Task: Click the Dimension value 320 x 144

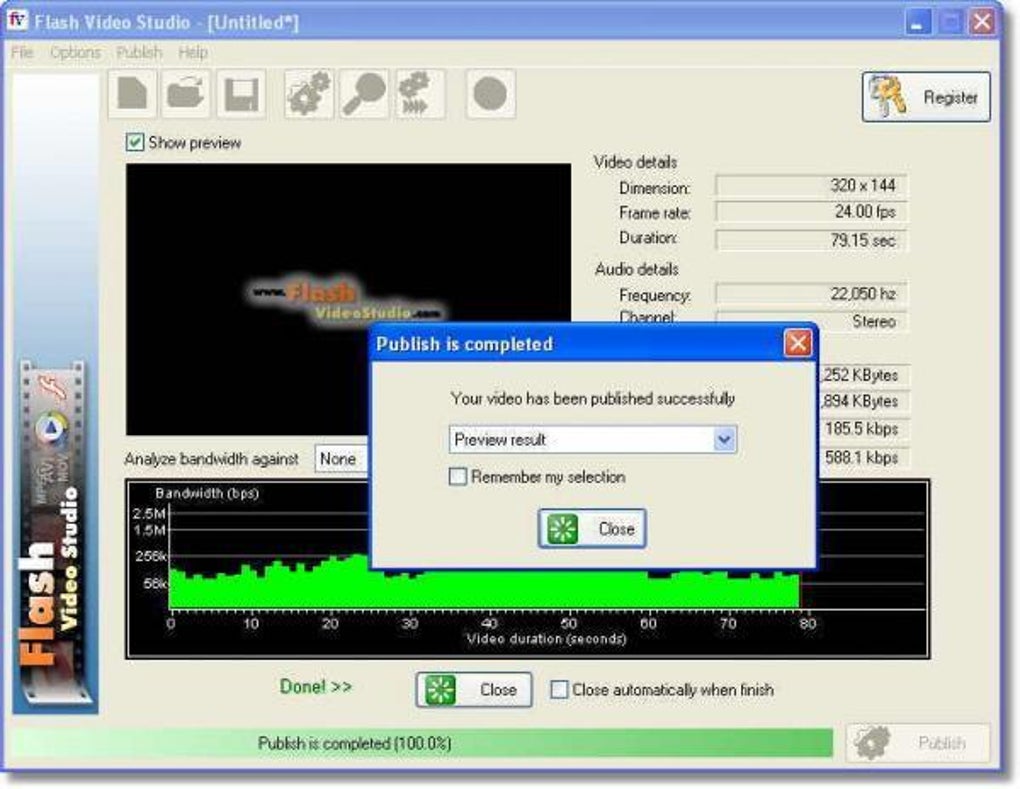Action: point(811,185)
